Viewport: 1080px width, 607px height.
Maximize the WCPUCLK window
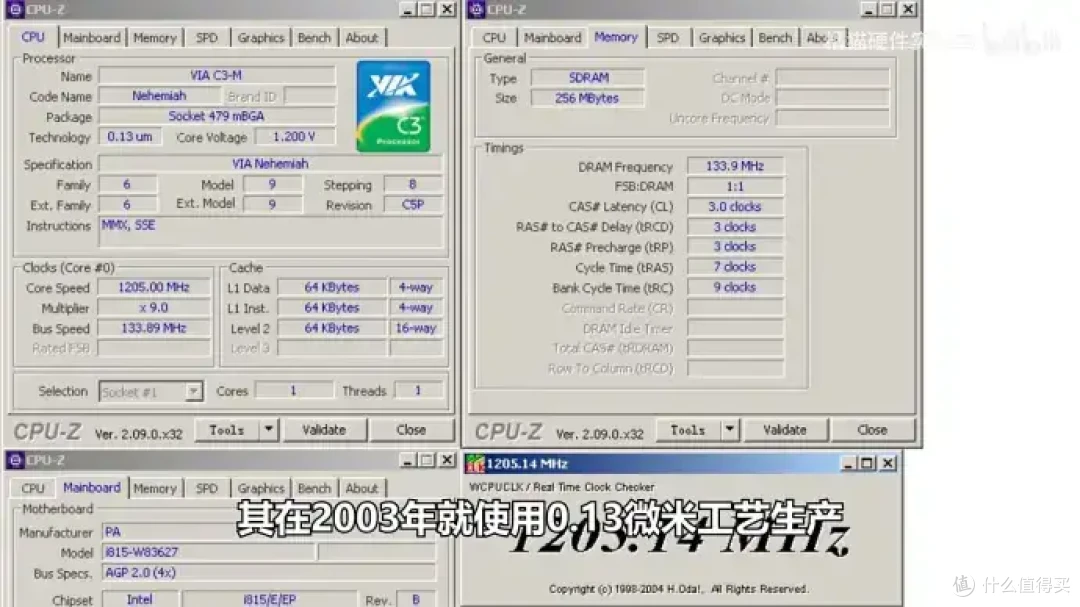868,464
